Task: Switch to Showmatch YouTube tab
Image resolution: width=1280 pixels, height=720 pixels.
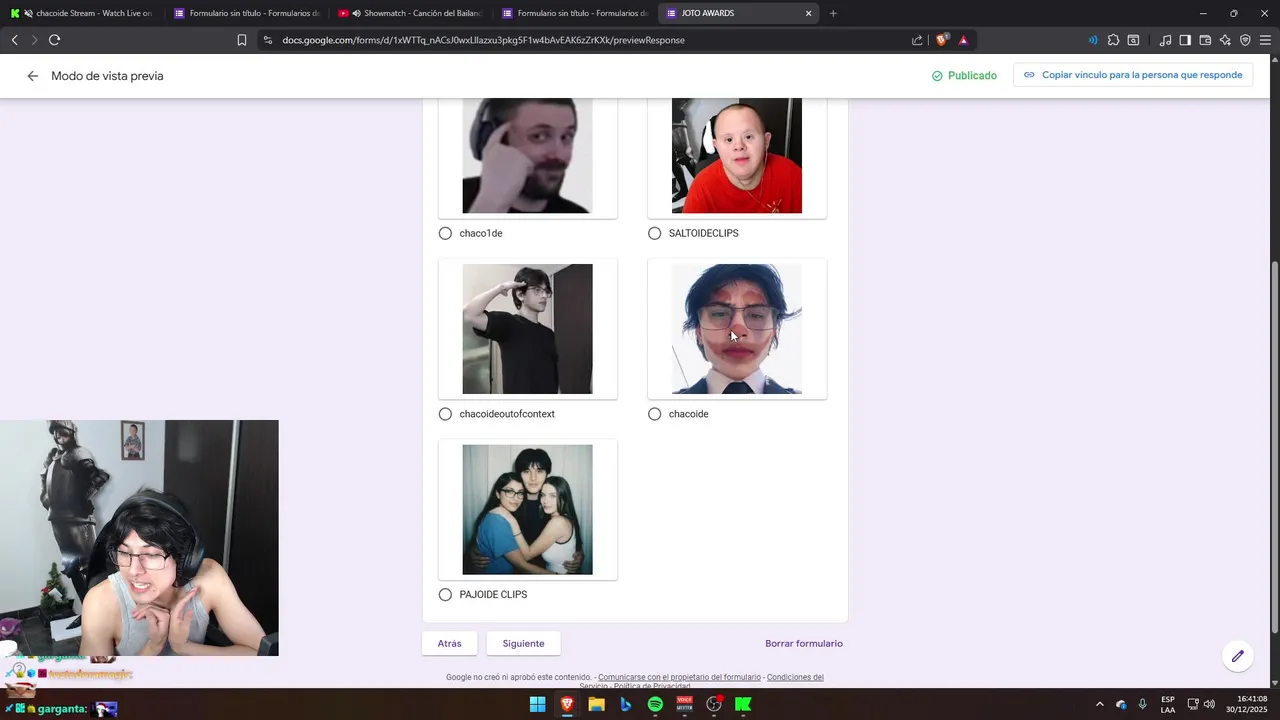Action: pyautogui.click(x=411, y=13)
